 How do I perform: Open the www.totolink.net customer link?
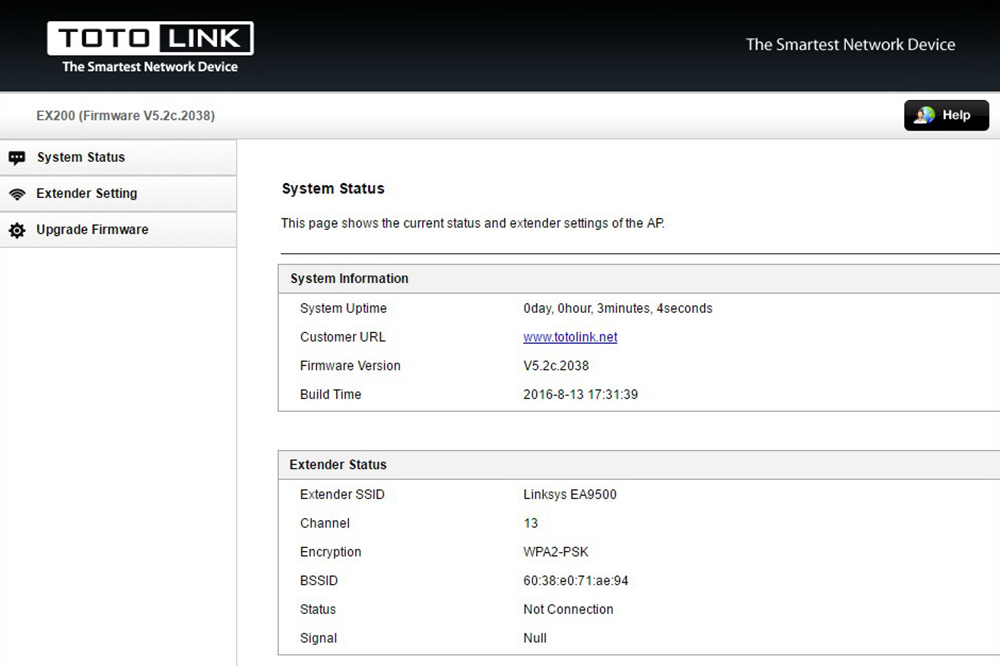570,337
